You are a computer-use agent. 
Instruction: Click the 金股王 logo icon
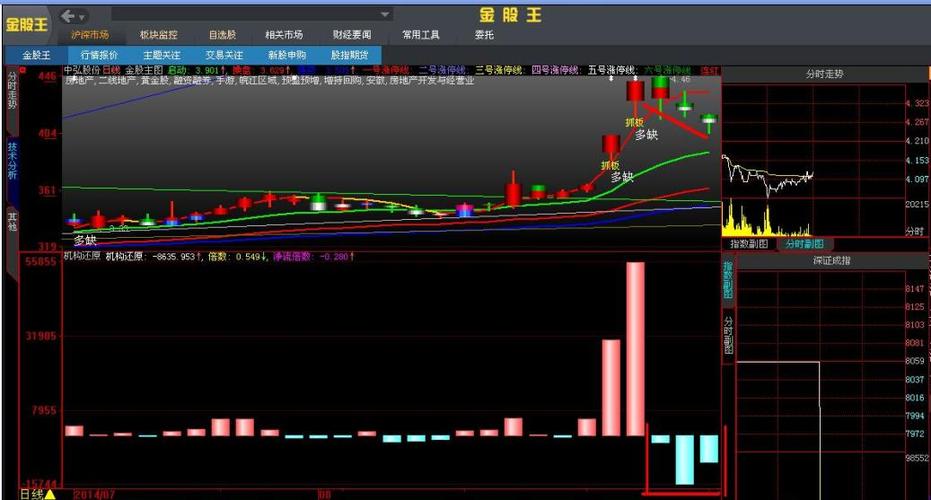(x=26, y=24)
